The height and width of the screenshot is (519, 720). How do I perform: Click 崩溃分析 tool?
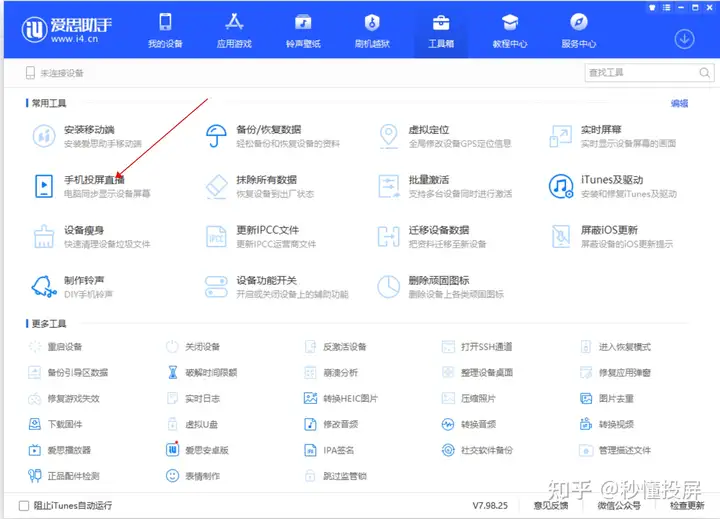(331, 372)
